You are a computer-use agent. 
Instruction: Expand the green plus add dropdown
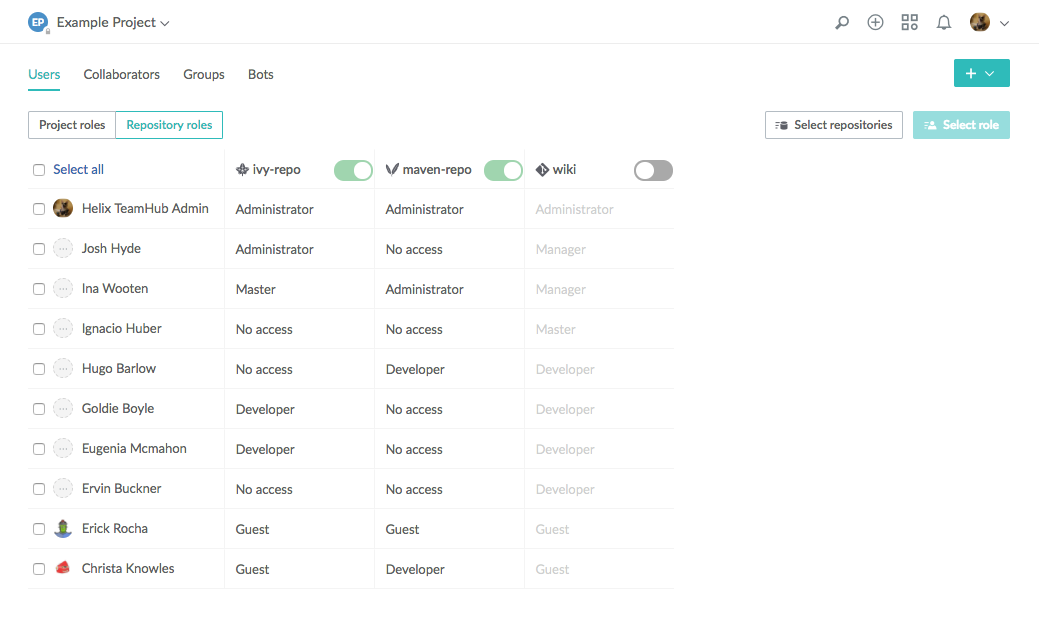(x=981, y=73)
